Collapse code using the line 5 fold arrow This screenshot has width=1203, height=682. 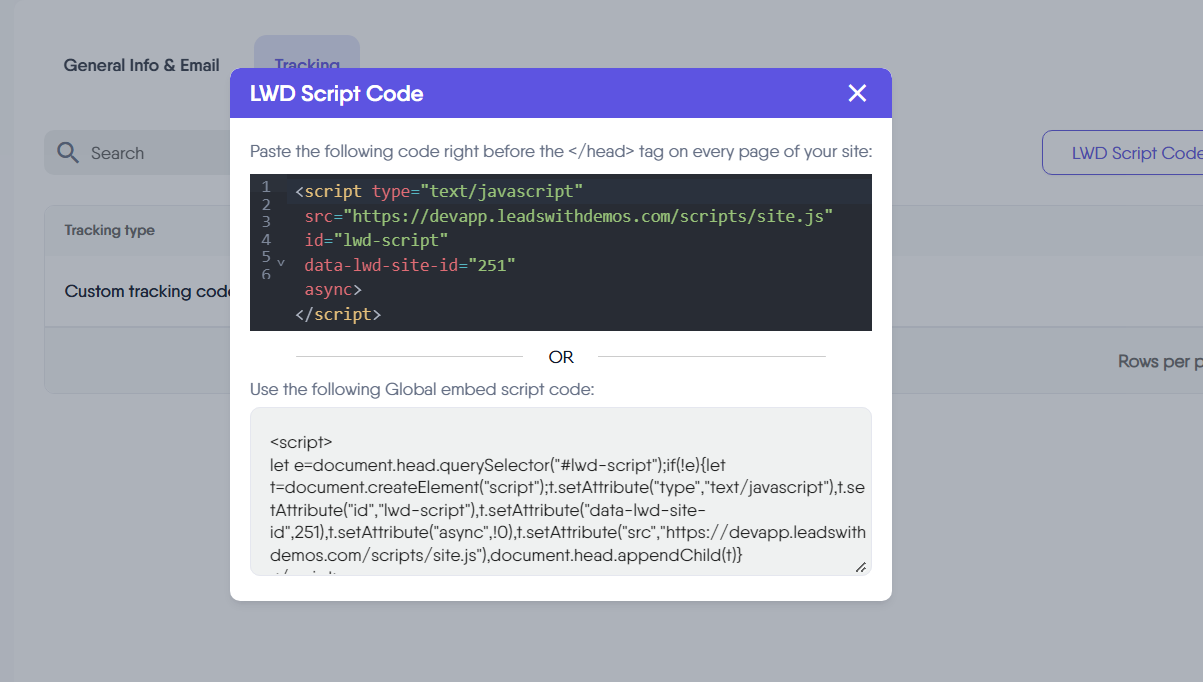280,262
